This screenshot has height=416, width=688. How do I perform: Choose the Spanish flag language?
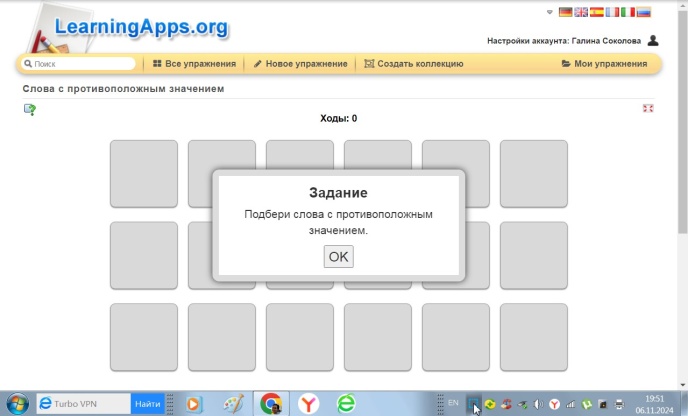[x=597, y=12]
